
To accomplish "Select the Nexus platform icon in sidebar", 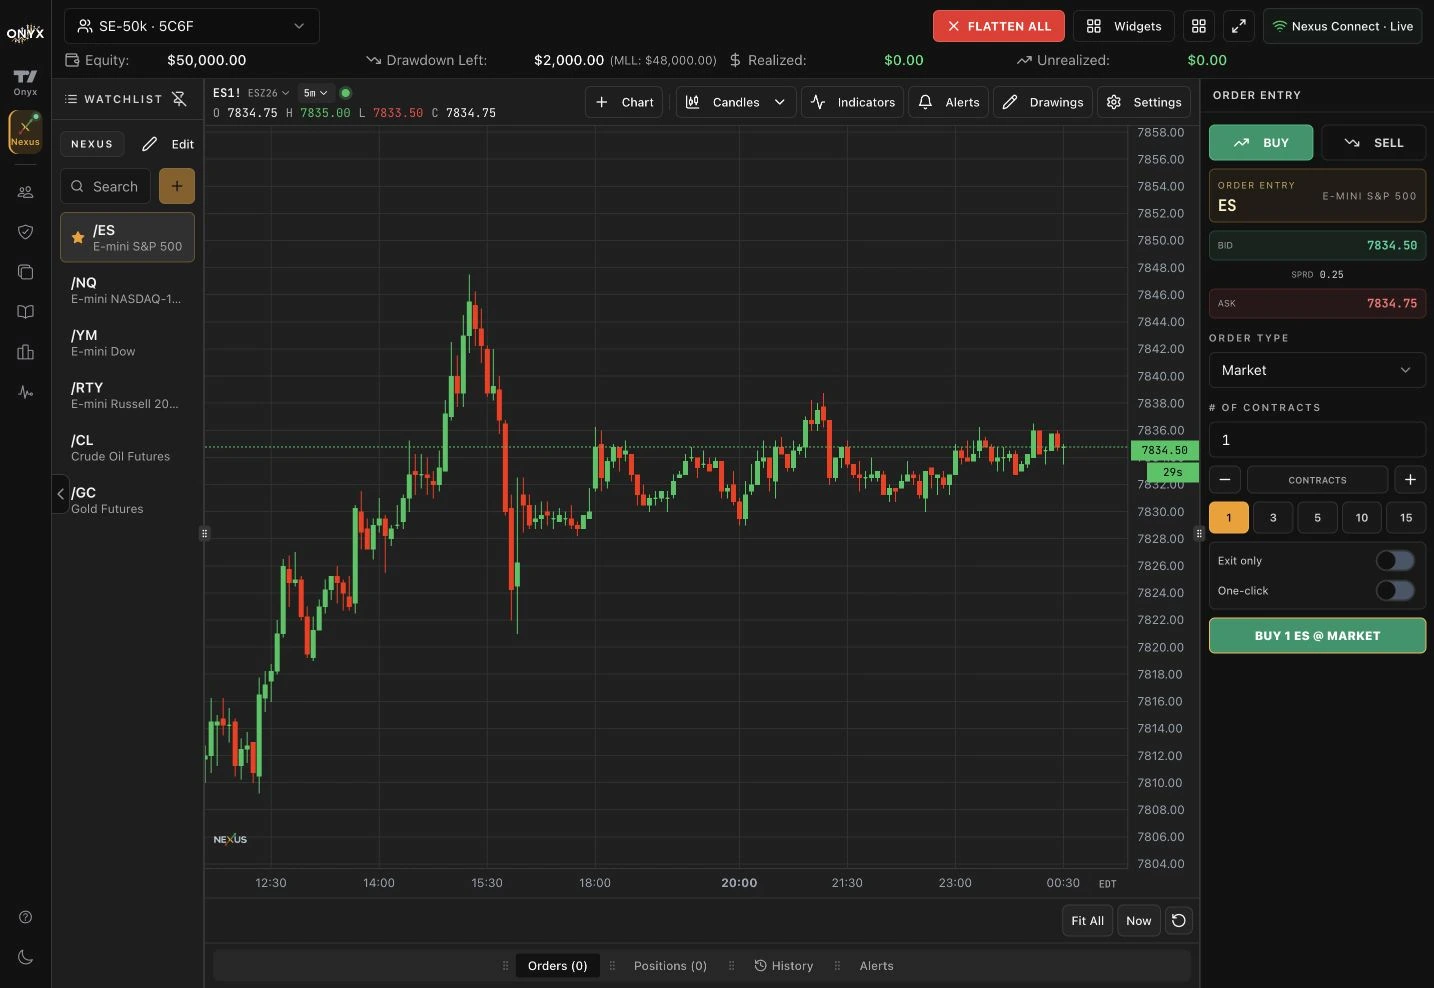I will point(25,131).
